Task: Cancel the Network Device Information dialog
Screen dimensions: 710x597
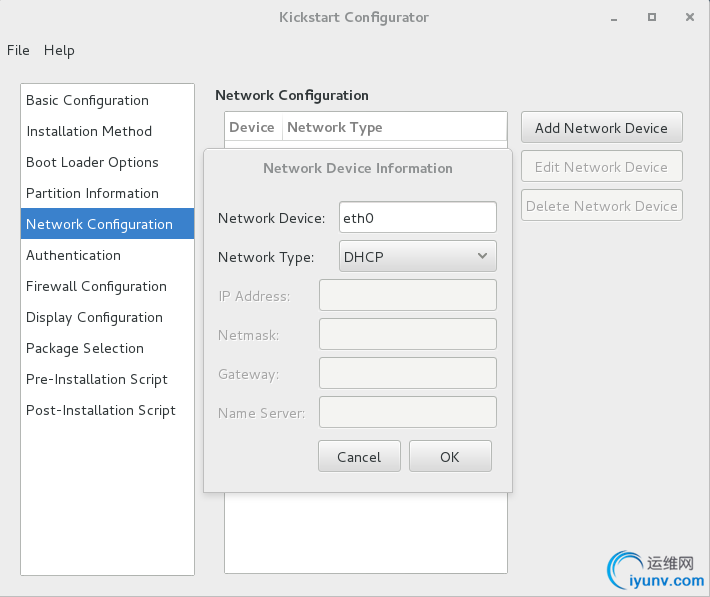Action: tap(359, 456)
